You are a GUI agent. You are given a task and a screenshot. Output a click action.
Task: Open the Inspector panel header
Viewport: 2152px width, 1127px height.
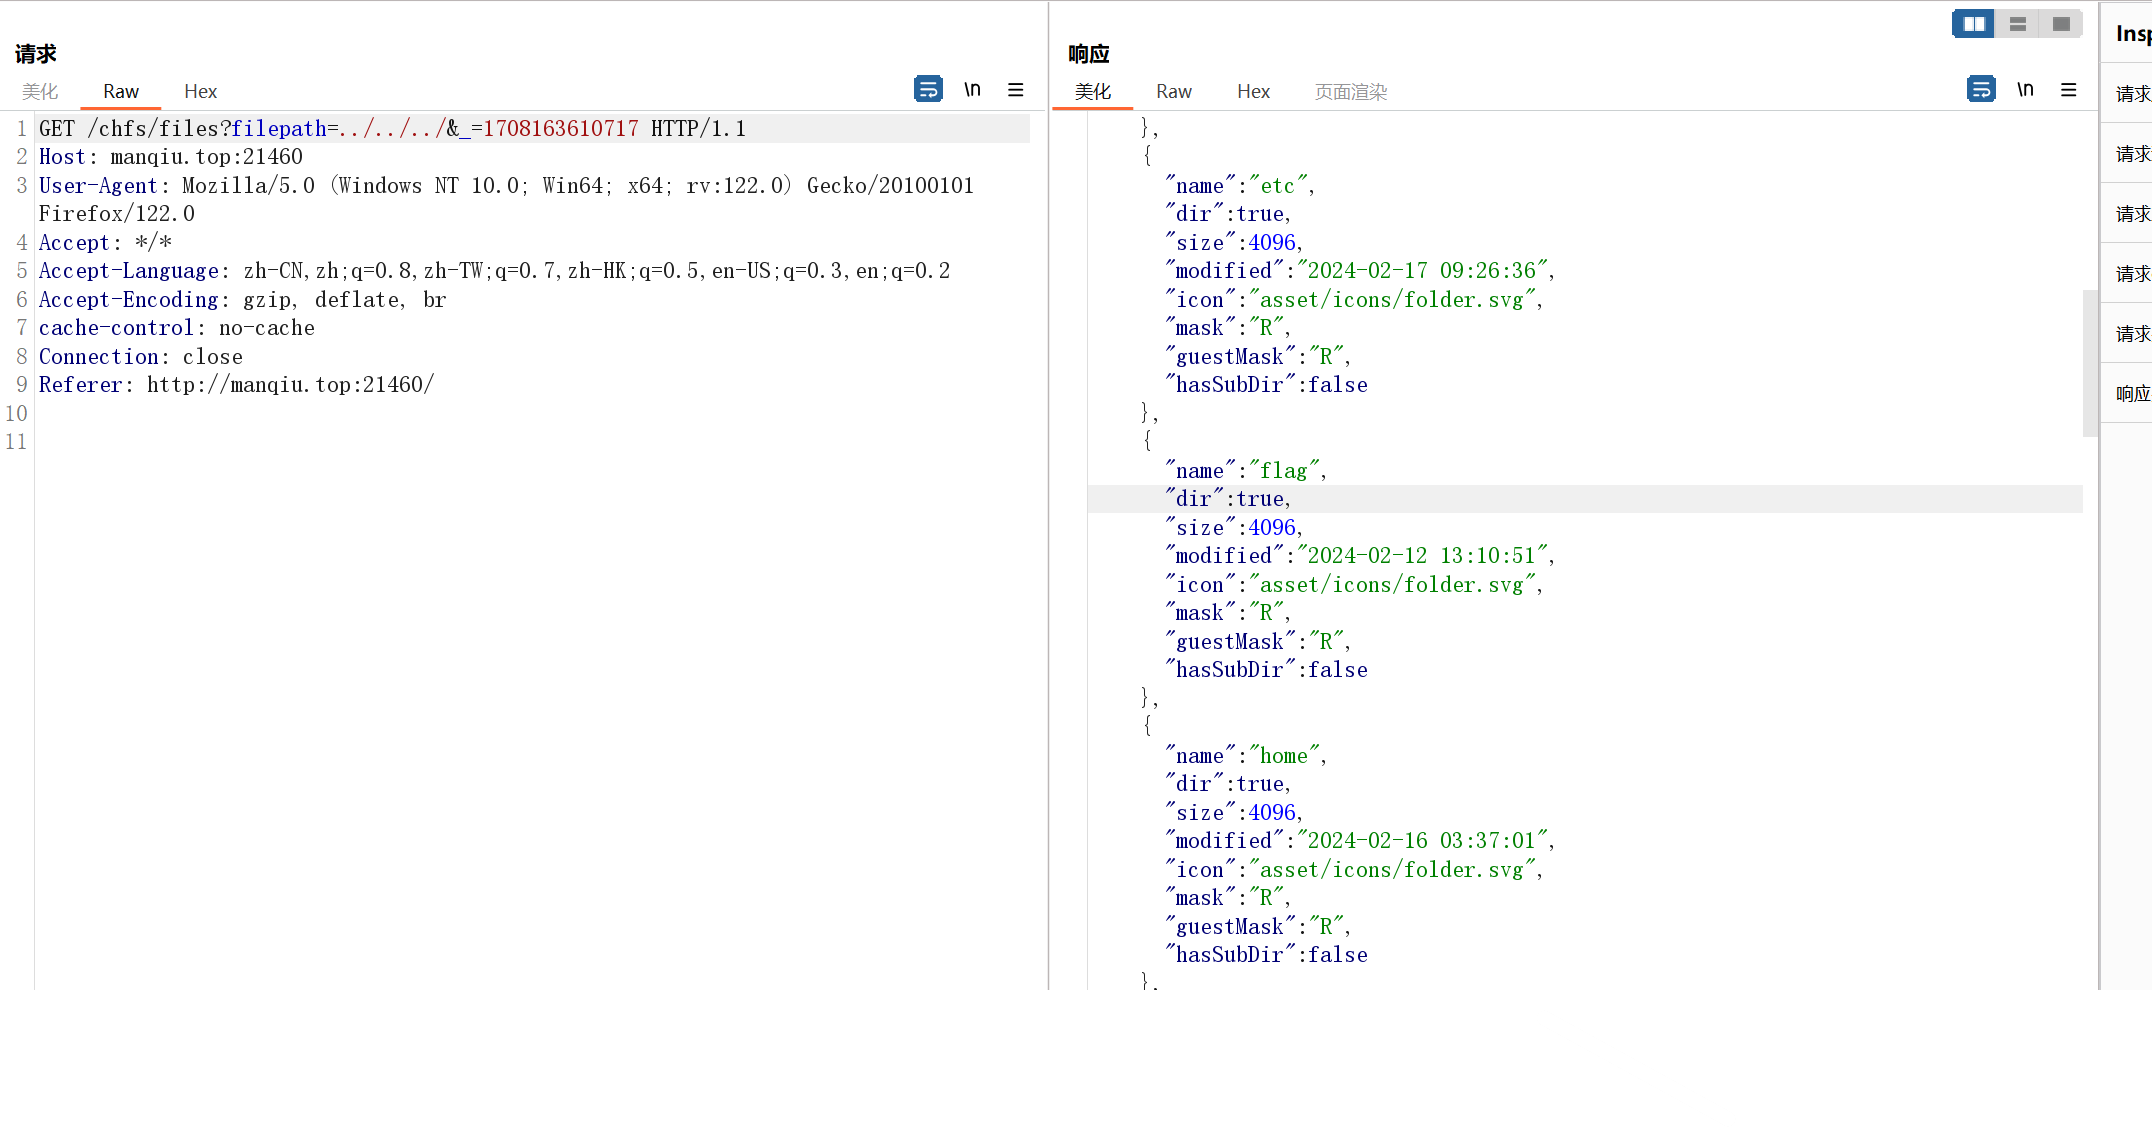coord(2133,34)
